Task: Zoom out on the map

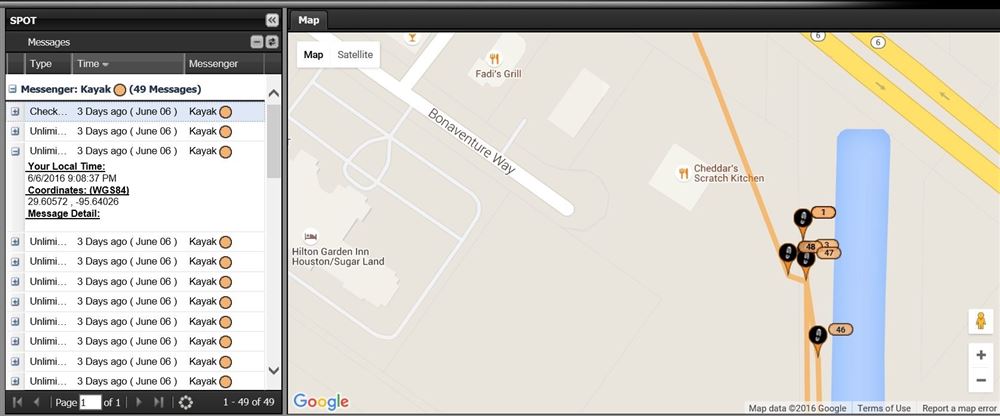Action: 981,381
